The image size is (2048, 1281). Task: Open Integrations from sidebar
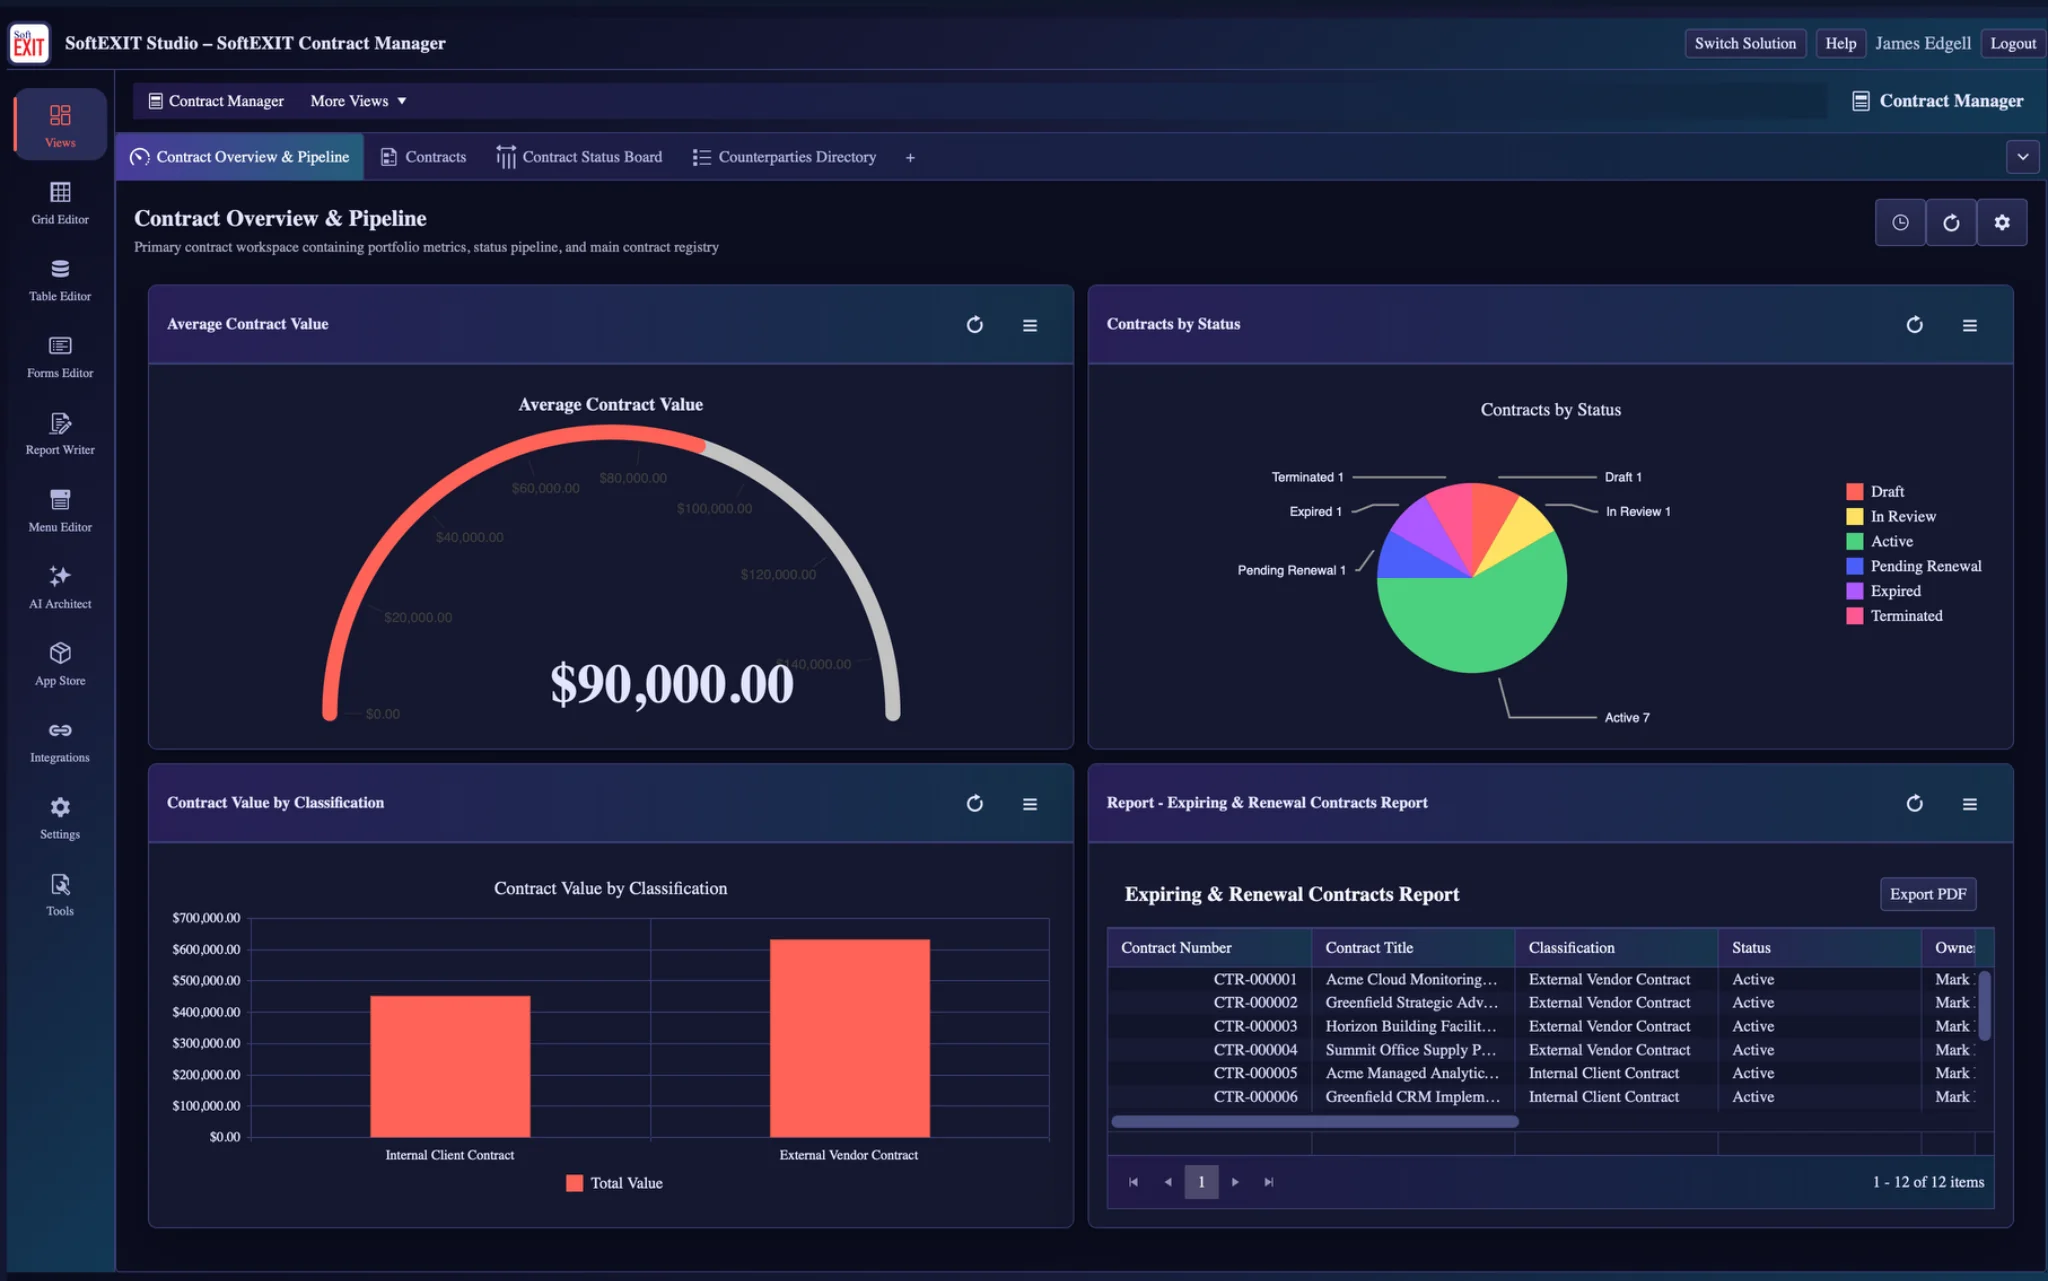pyautogui.click(x=60, y=742)
